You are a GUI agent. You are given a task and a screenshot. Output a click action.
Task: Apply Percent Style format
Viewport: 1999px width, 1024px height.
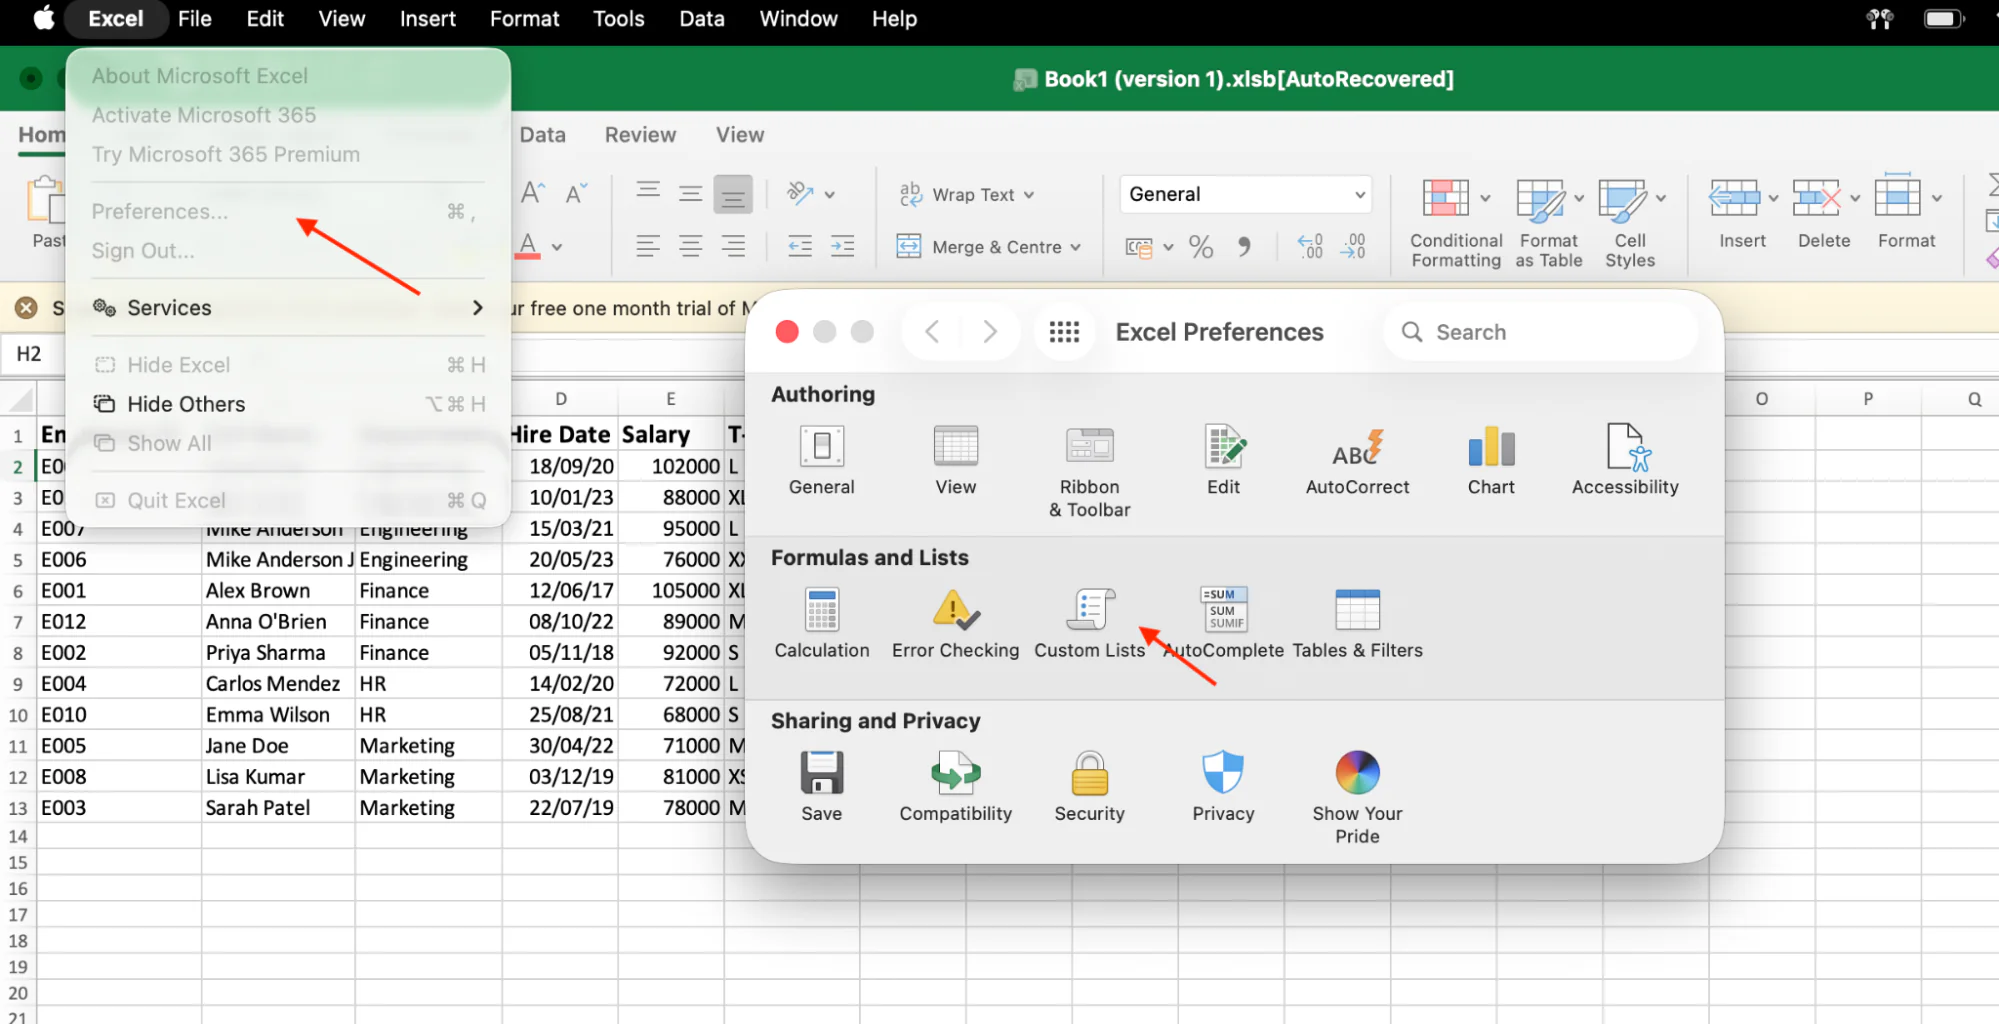1201,247
